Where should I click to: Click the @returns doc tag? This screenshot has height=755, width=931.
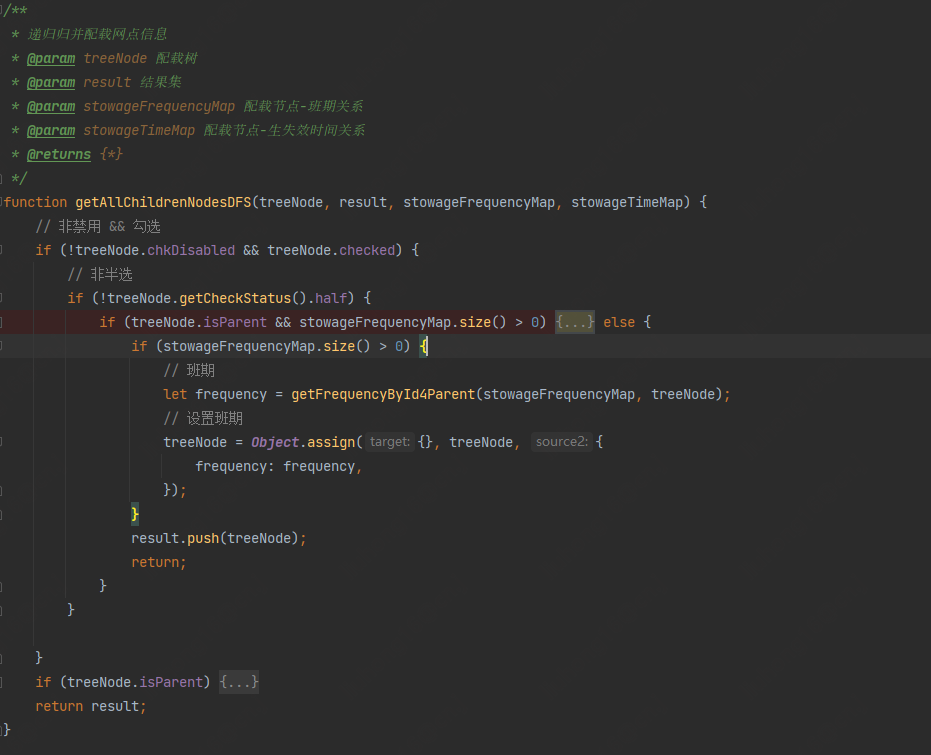[59, 154]
